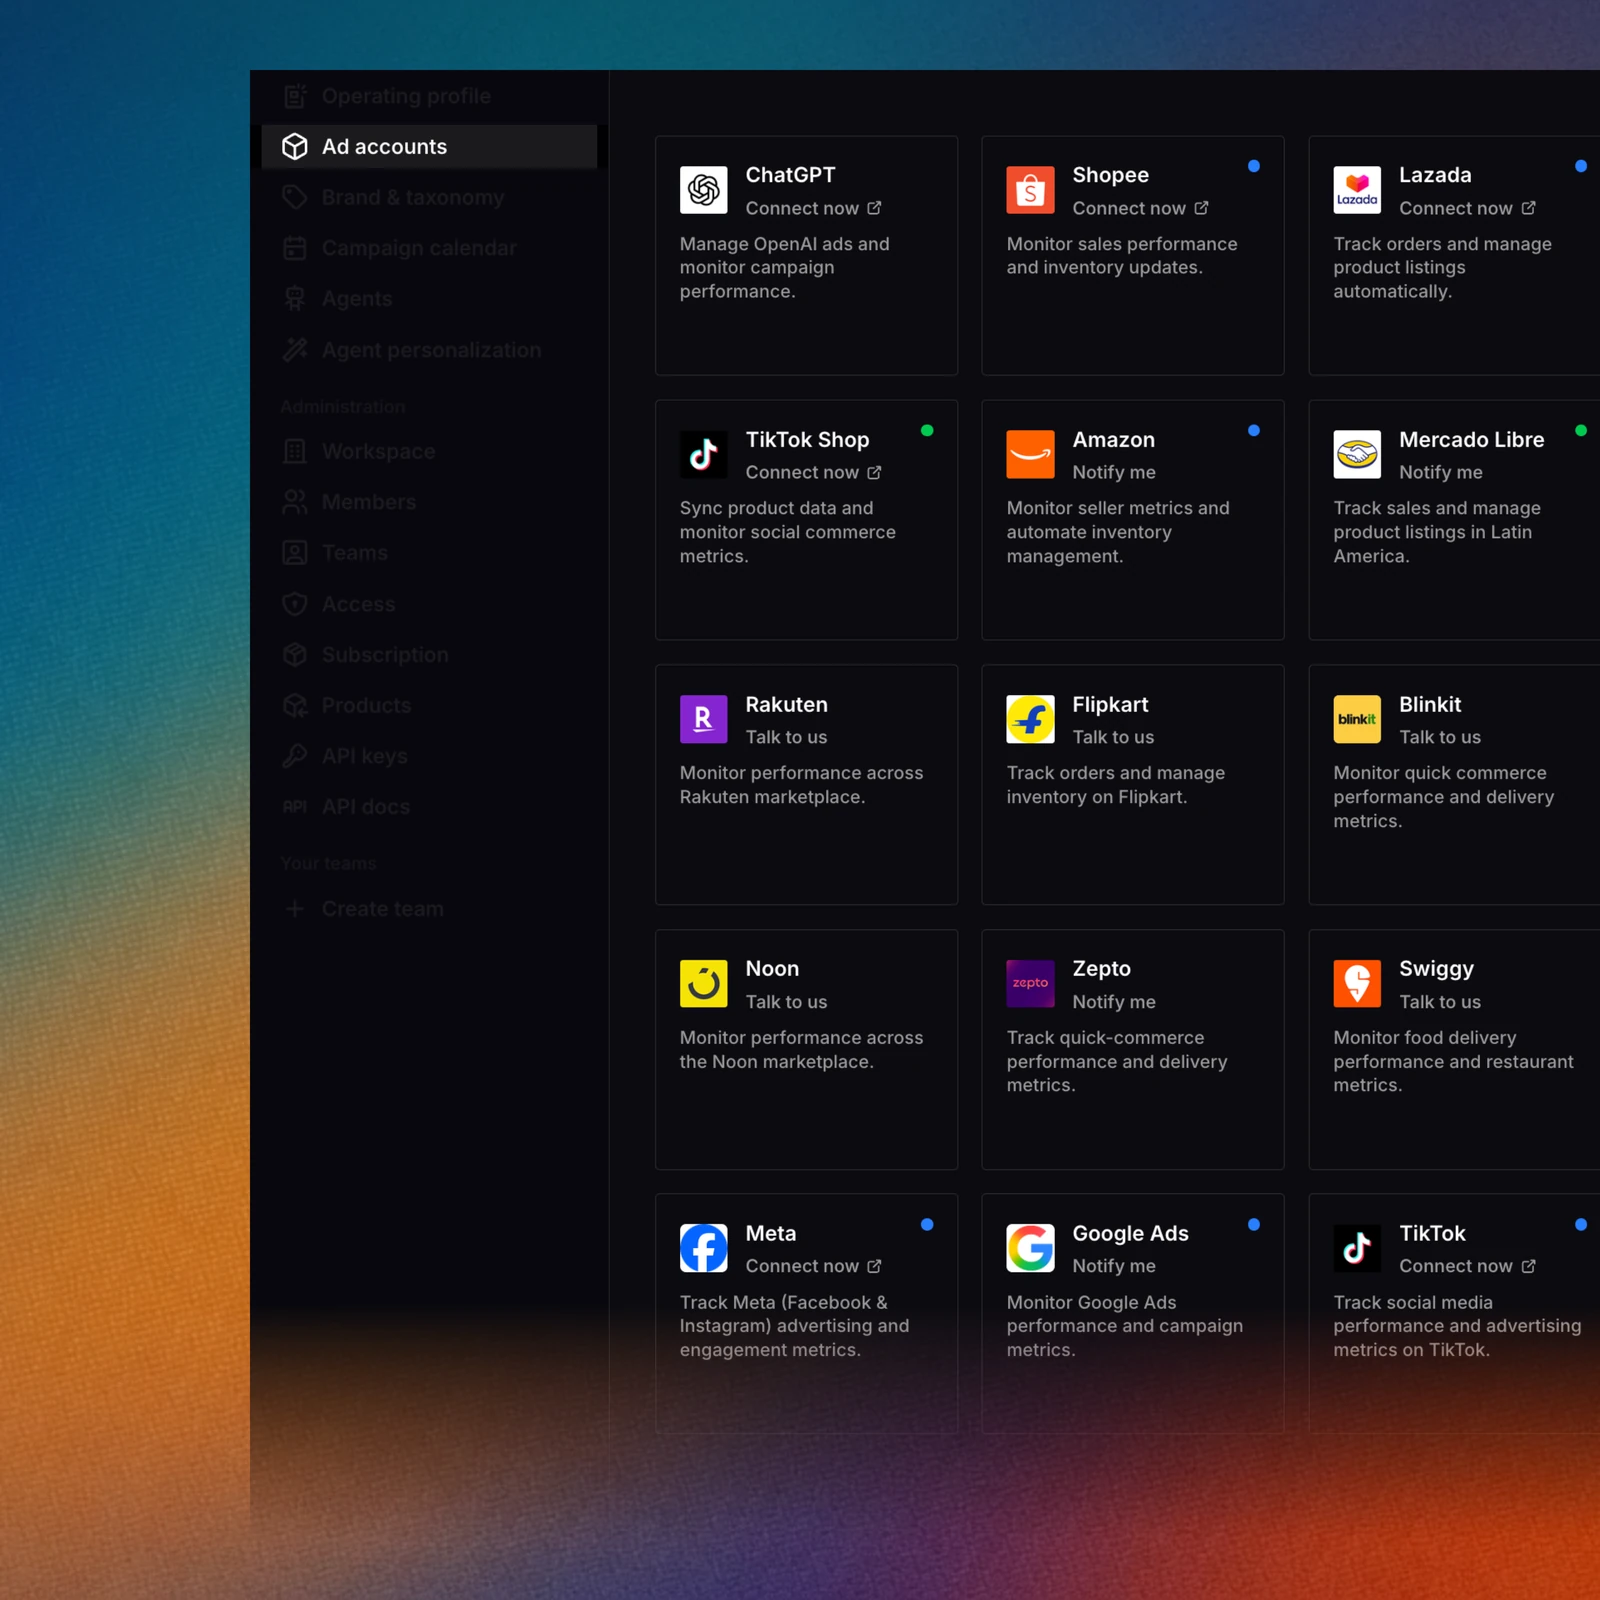The width and height of the screenshot is (1600, 1600).
Task: Connect now for ChatGPT
Action: [x=814, y=208]
